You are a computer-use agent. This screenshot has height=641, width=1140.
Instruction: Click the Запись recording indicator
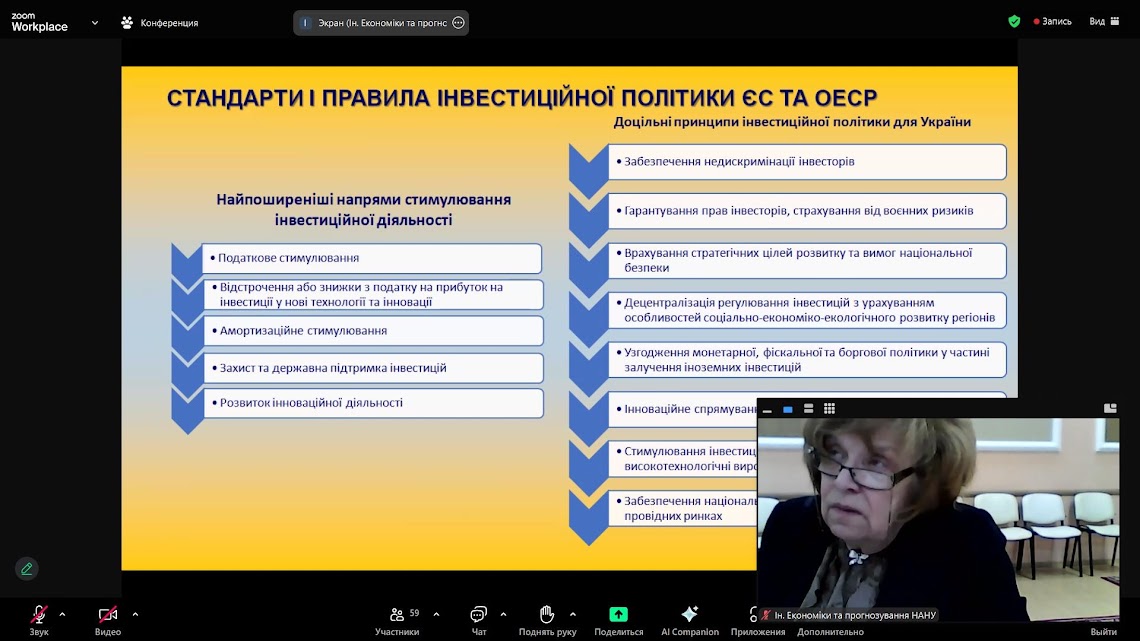pyautogui.click(x=1052, y=22)
